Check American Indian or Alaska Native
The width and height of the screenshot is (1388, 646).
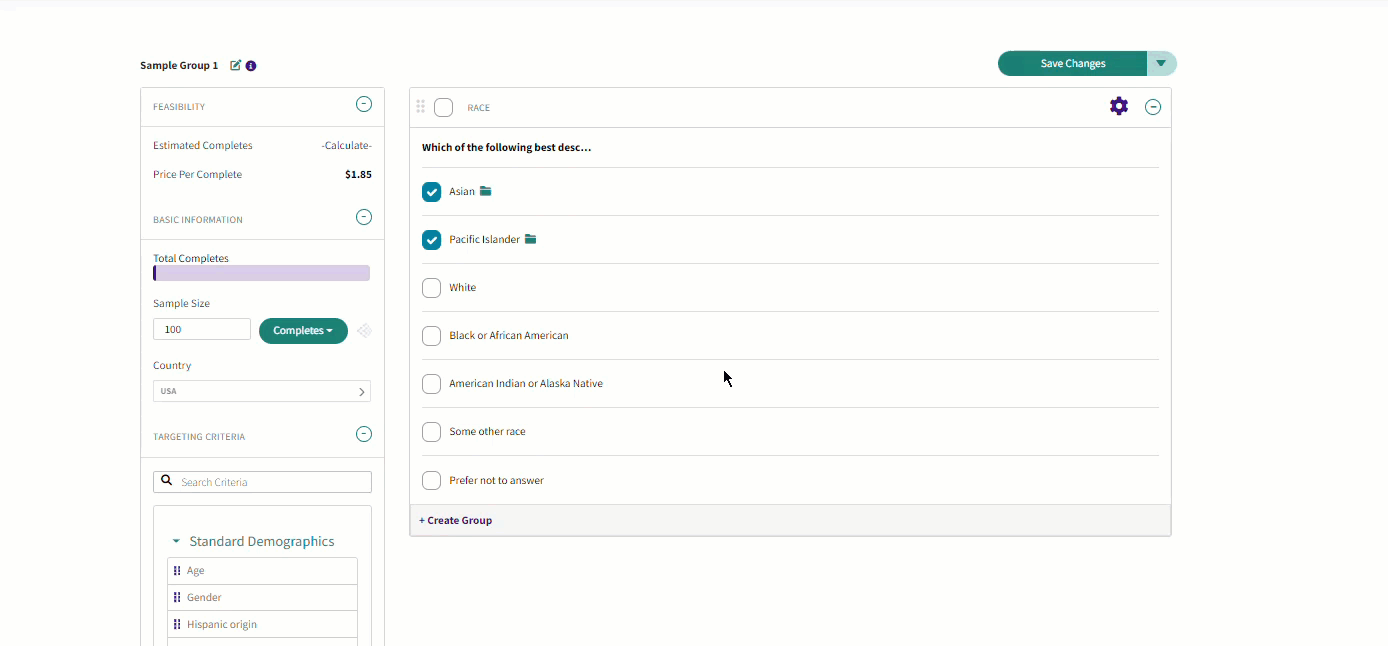[431, 384]
